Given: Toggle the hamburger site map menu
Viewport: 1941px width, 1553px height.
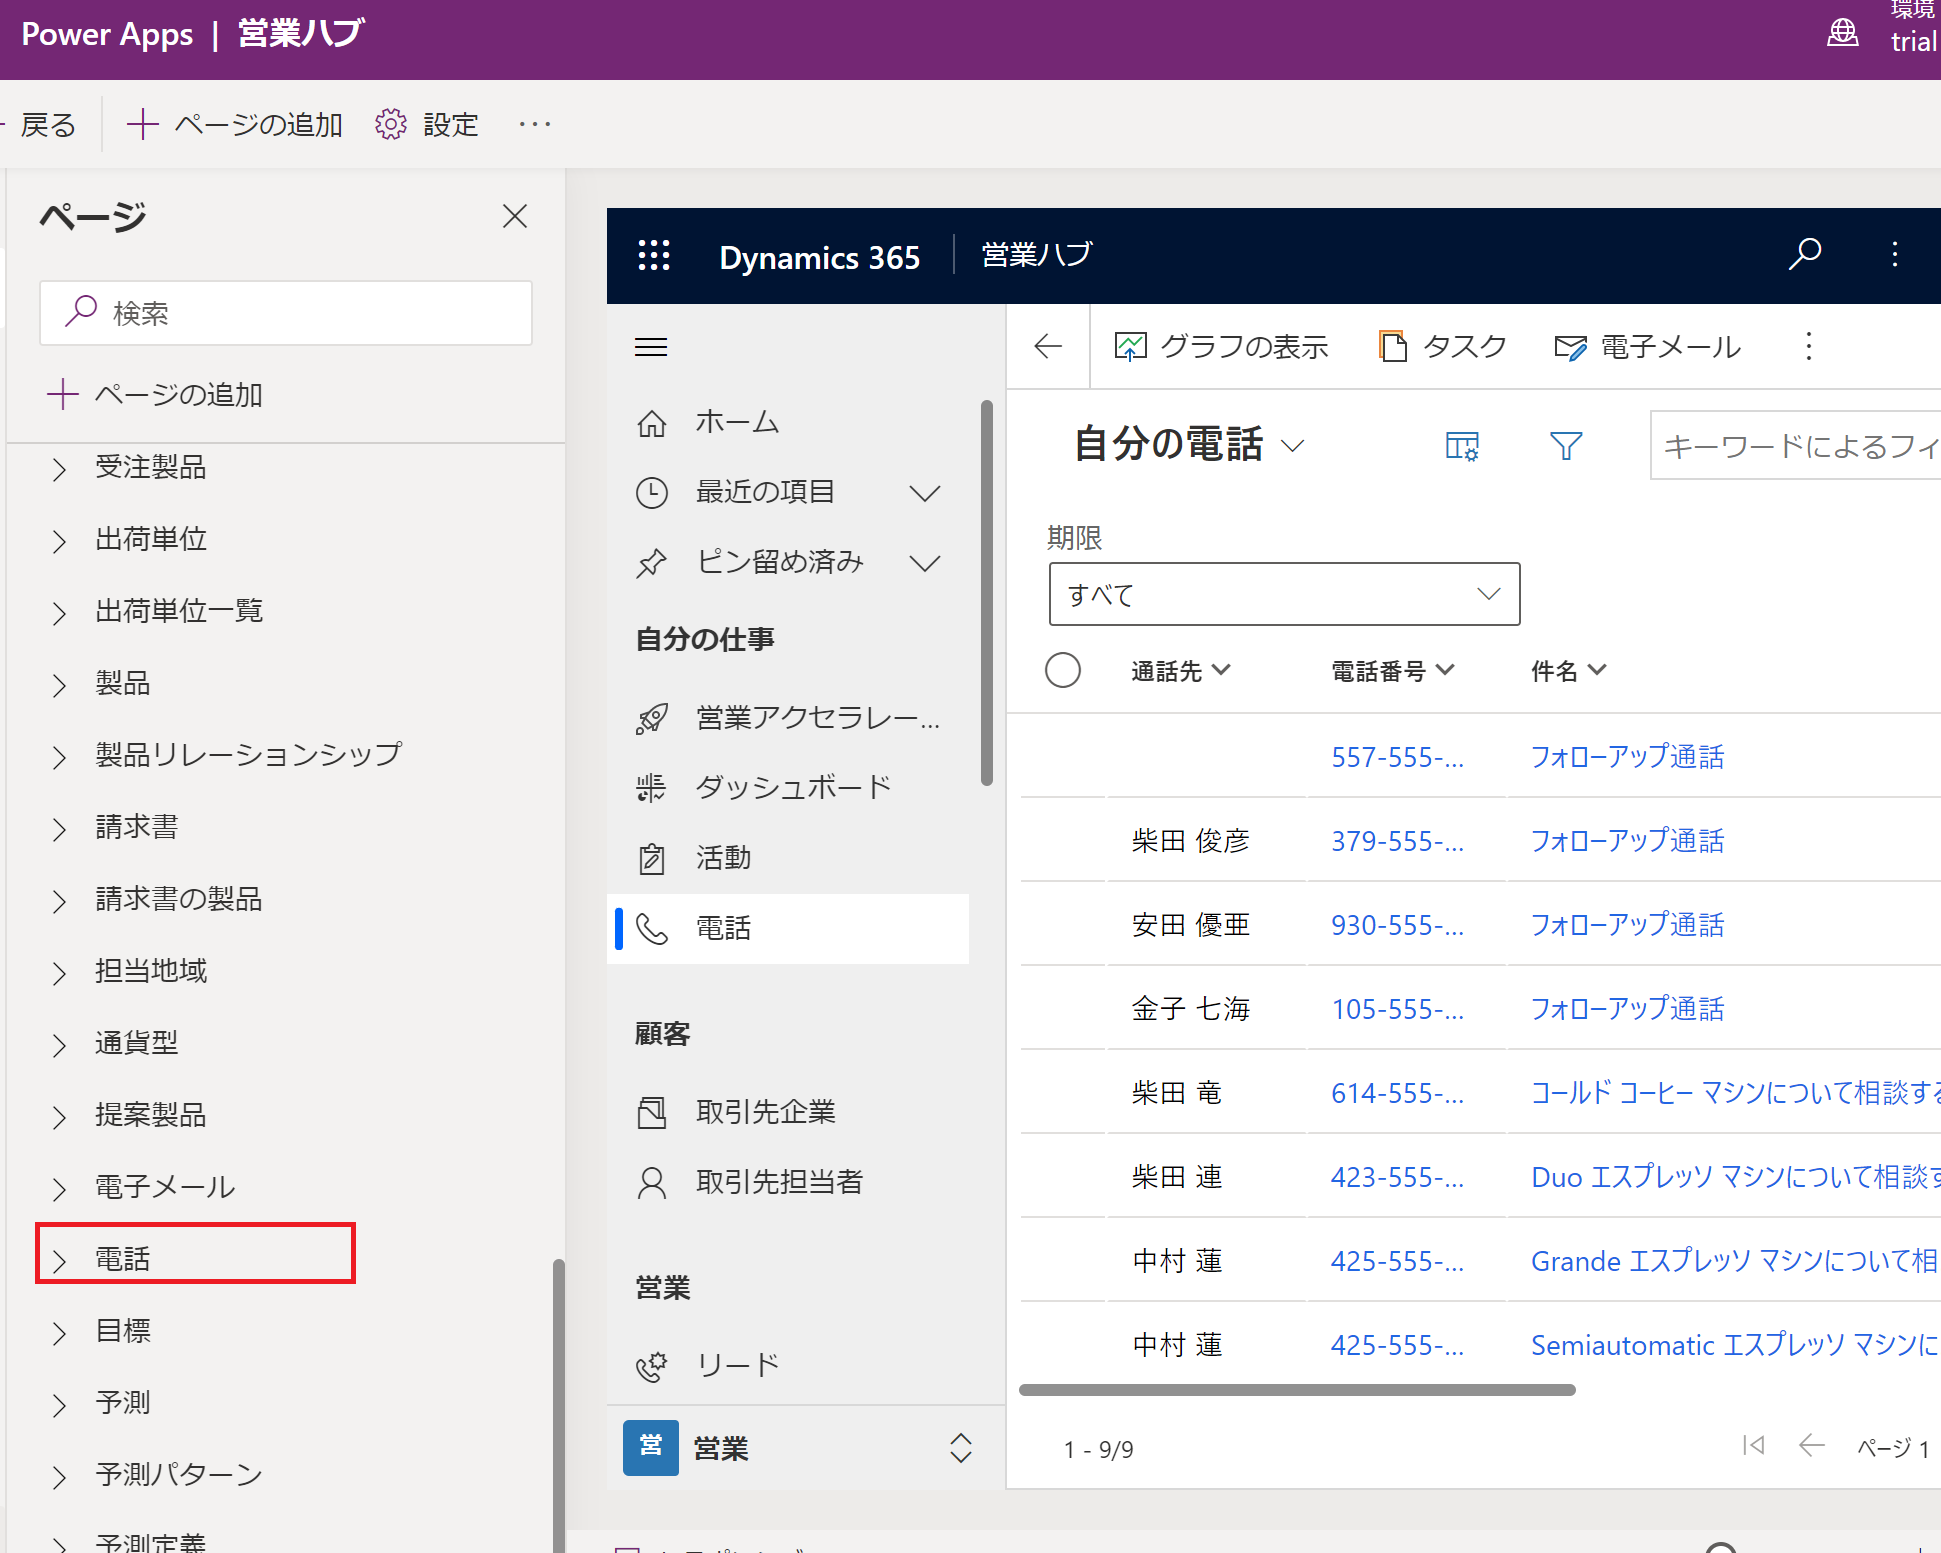Looking at the screenshot, I should [x=651, y=347].
